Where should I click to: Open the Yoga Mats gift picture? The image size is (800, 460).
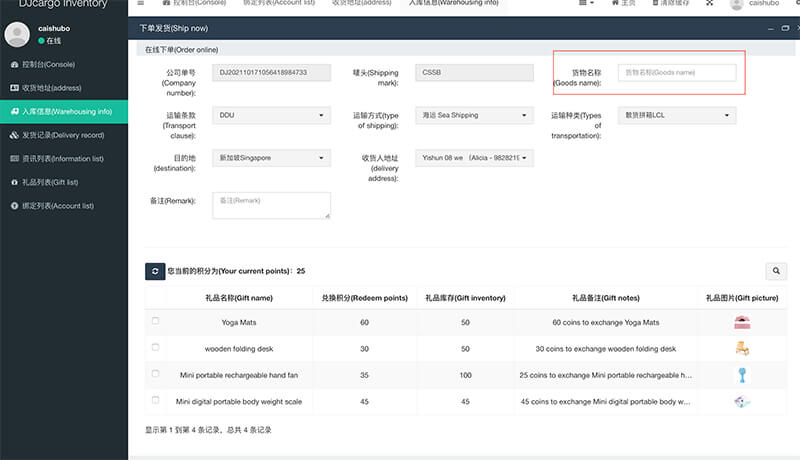pyautogui.click(x=742, y=322)
